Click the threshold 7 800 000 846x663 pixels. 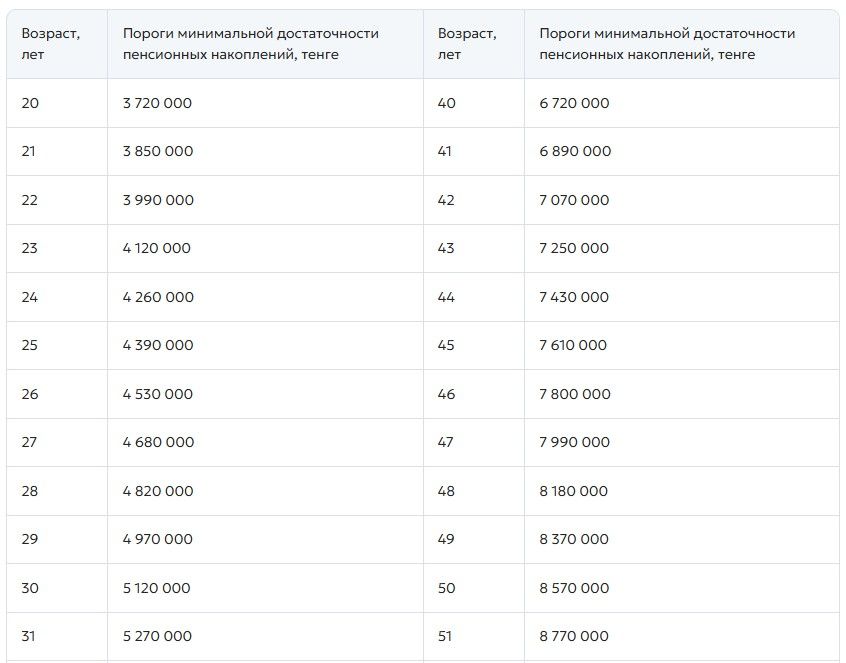coord(575,394)
